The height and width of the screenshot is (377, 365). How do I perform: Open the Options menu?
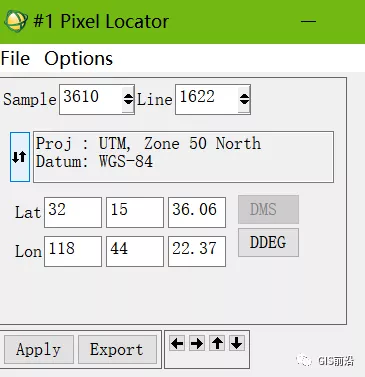[79, 59]
